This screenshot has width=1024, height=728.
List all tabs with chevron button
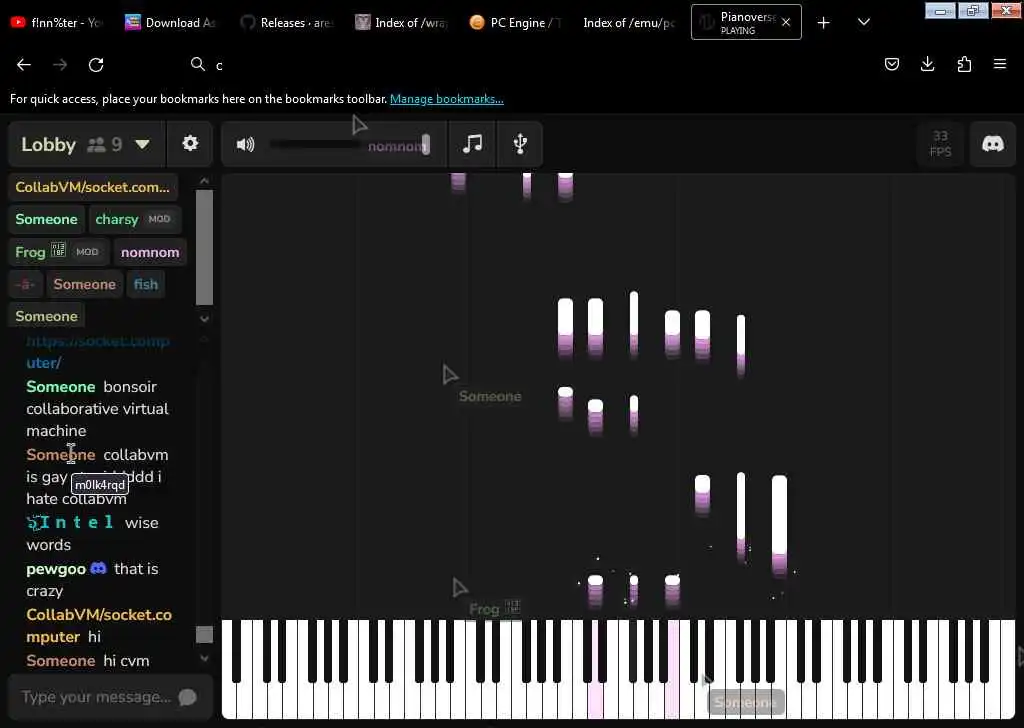[863, 23]
